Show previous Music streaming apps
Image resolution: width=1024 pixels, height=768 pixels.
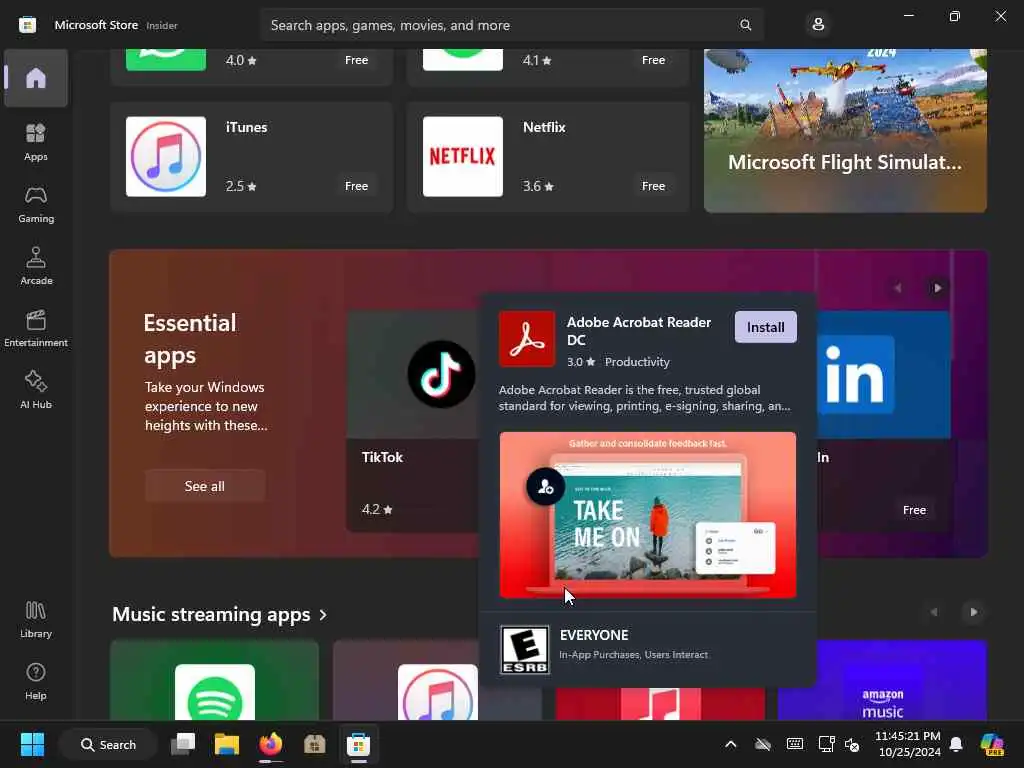tap(934, 612)
